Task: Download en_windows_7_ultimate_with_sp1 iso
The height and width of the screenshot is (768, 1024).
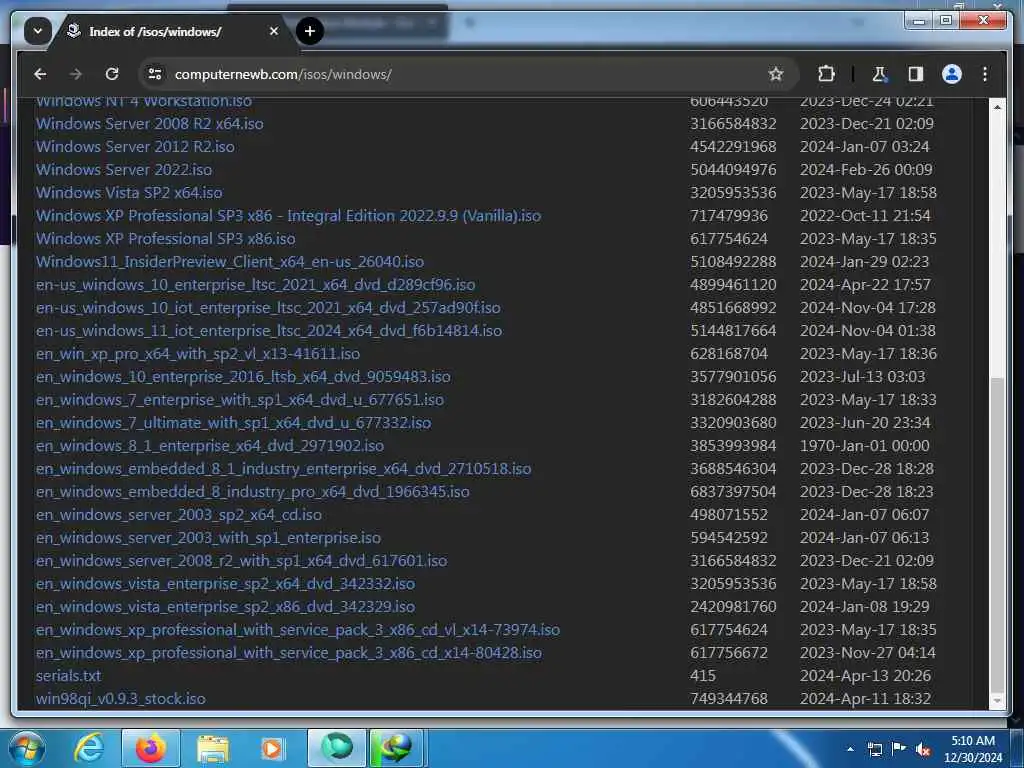Action: (234, 423)
